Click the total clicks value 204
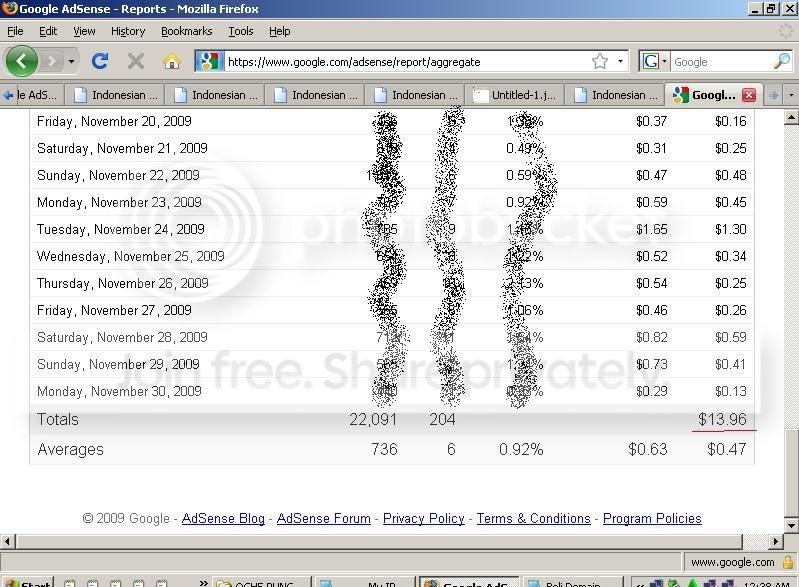This screenshot has height=587, width=799. coord(442,419)
